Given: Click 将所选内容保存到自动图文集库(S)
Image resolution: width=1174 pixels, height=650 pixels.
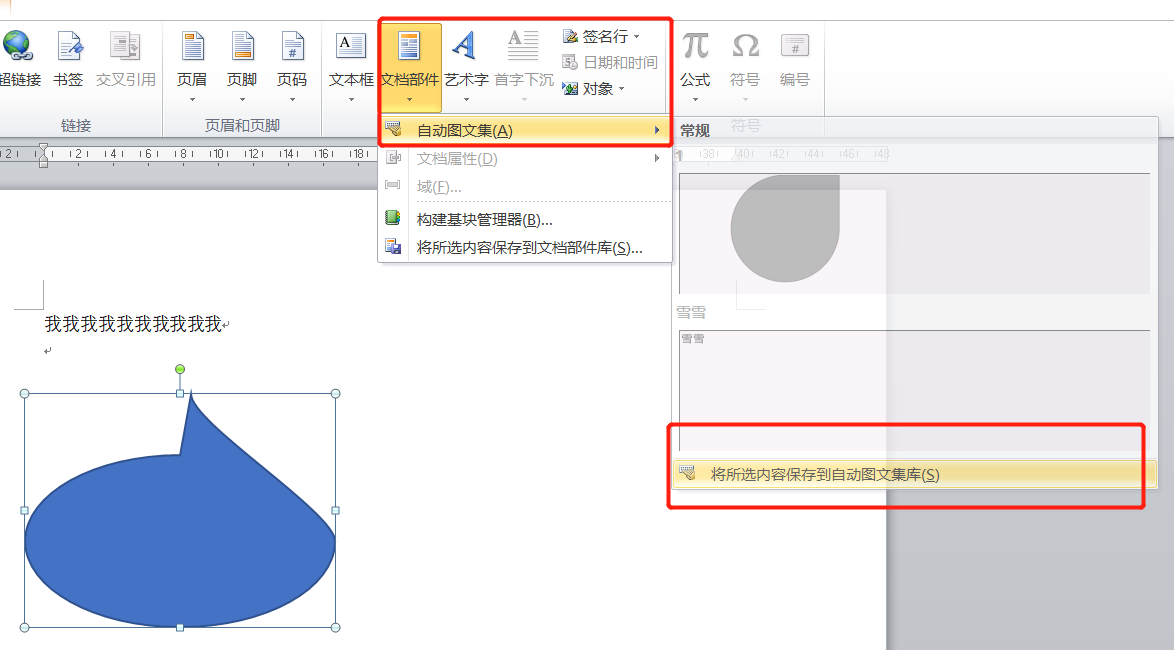Looking at the screenshot, I should tap(824, 474).
